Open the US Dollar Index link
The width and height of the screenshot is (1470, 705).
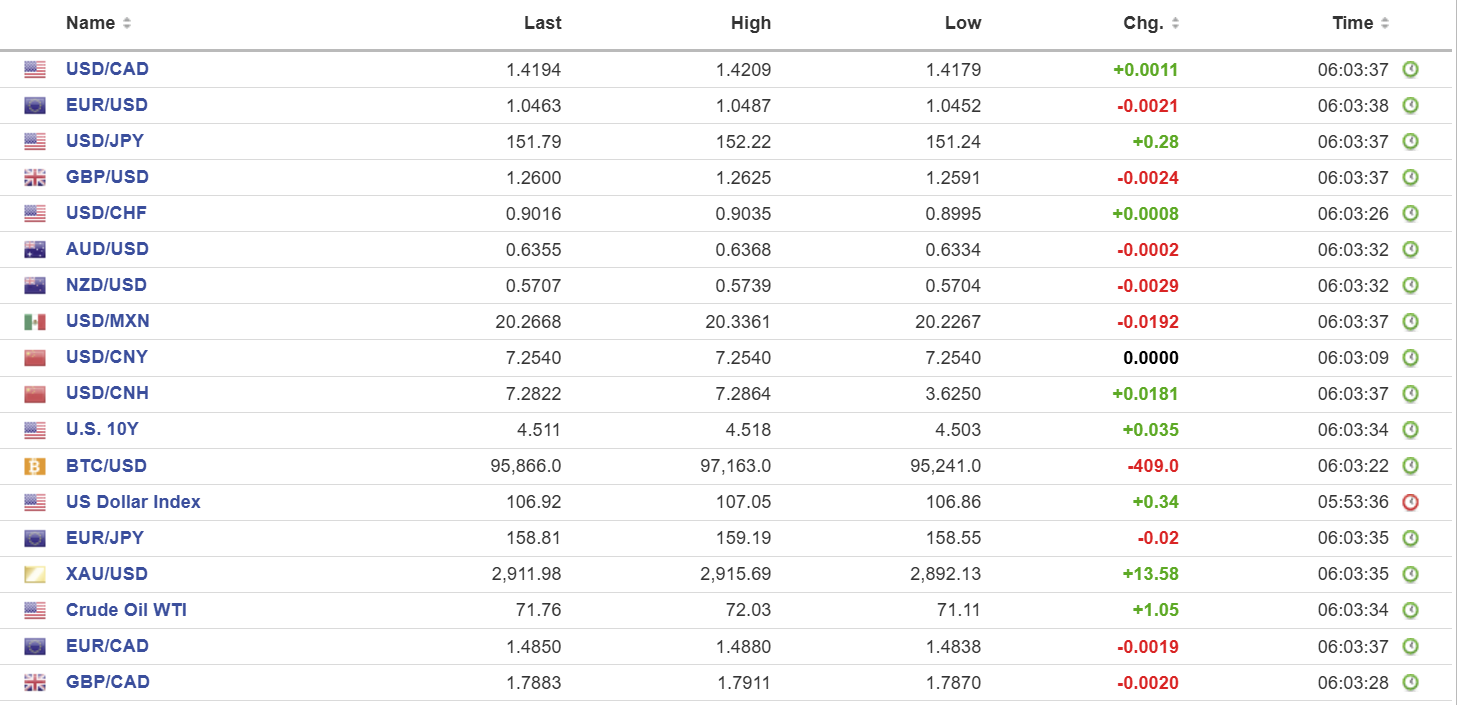point(133,502)
